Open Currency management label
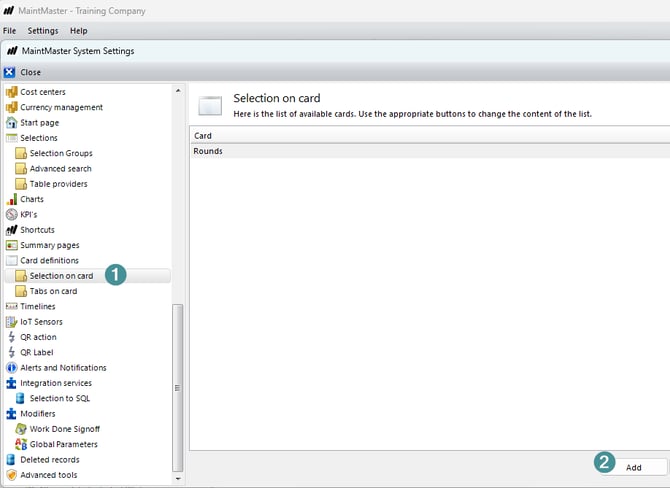Image resolution: width=670 pixels, height=488 pixels. 62,107
